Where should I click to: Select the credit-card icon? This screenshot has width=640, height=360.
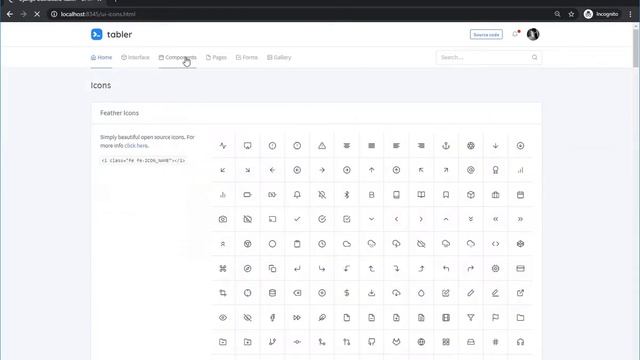click(x=520, y=269)
